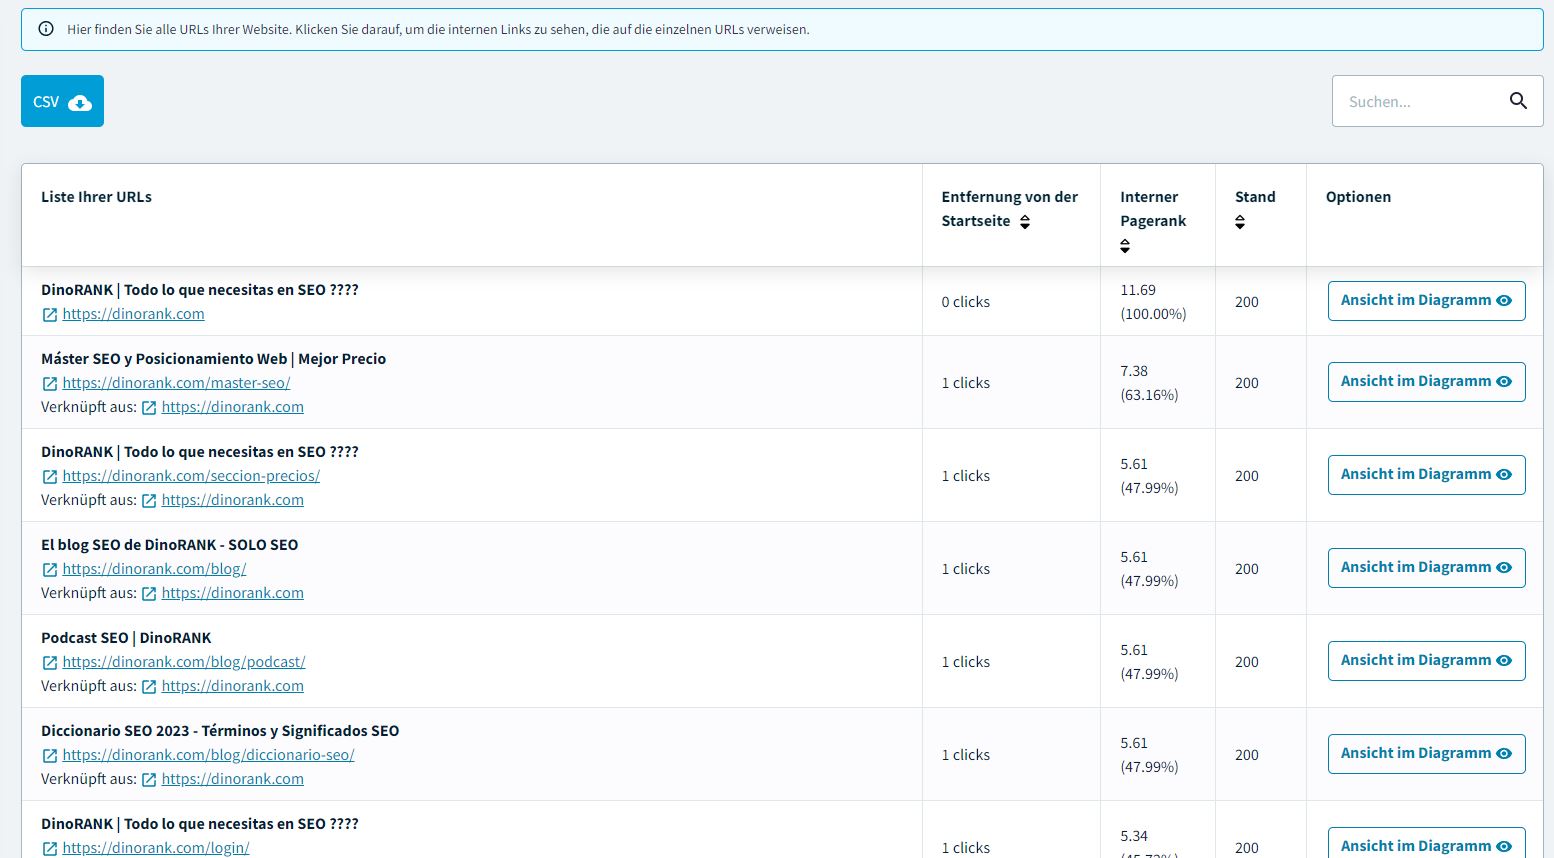Click external link icon beside dinorank.com/seccion-precios/
1554x858 pixels.
point(50,477)
